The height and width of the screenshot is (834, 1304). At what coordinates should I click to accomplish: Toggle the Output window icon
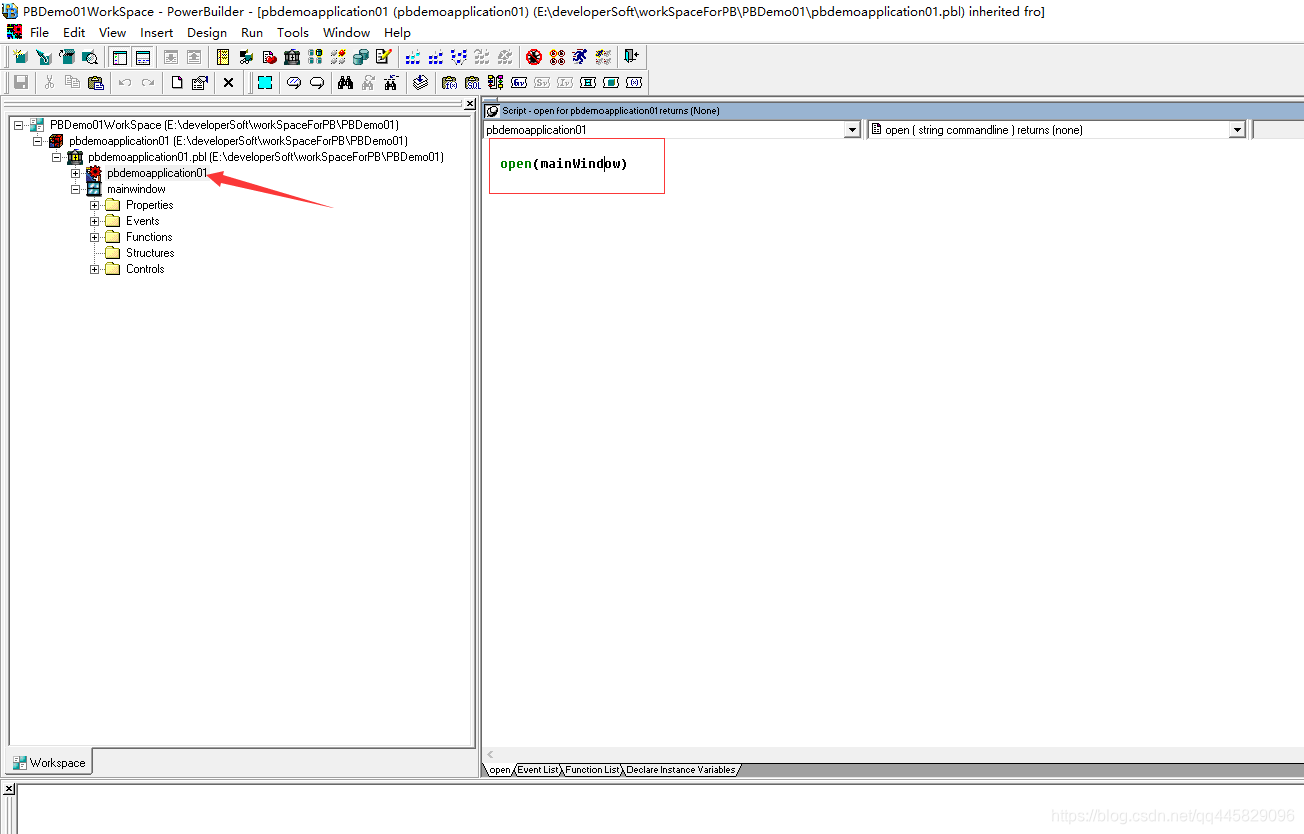point(143,57)
